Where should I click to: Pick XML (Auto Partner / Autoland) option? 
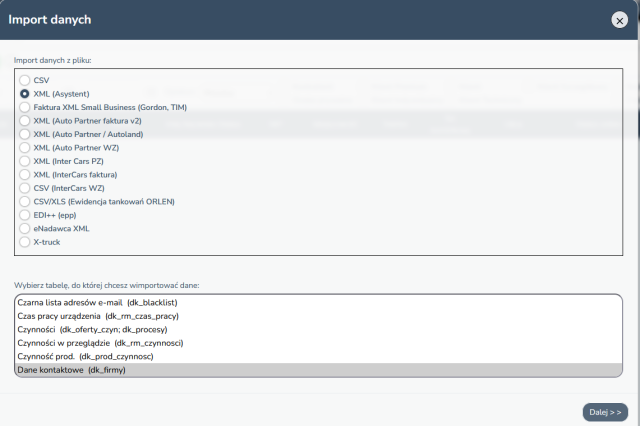tap(24, 134)
